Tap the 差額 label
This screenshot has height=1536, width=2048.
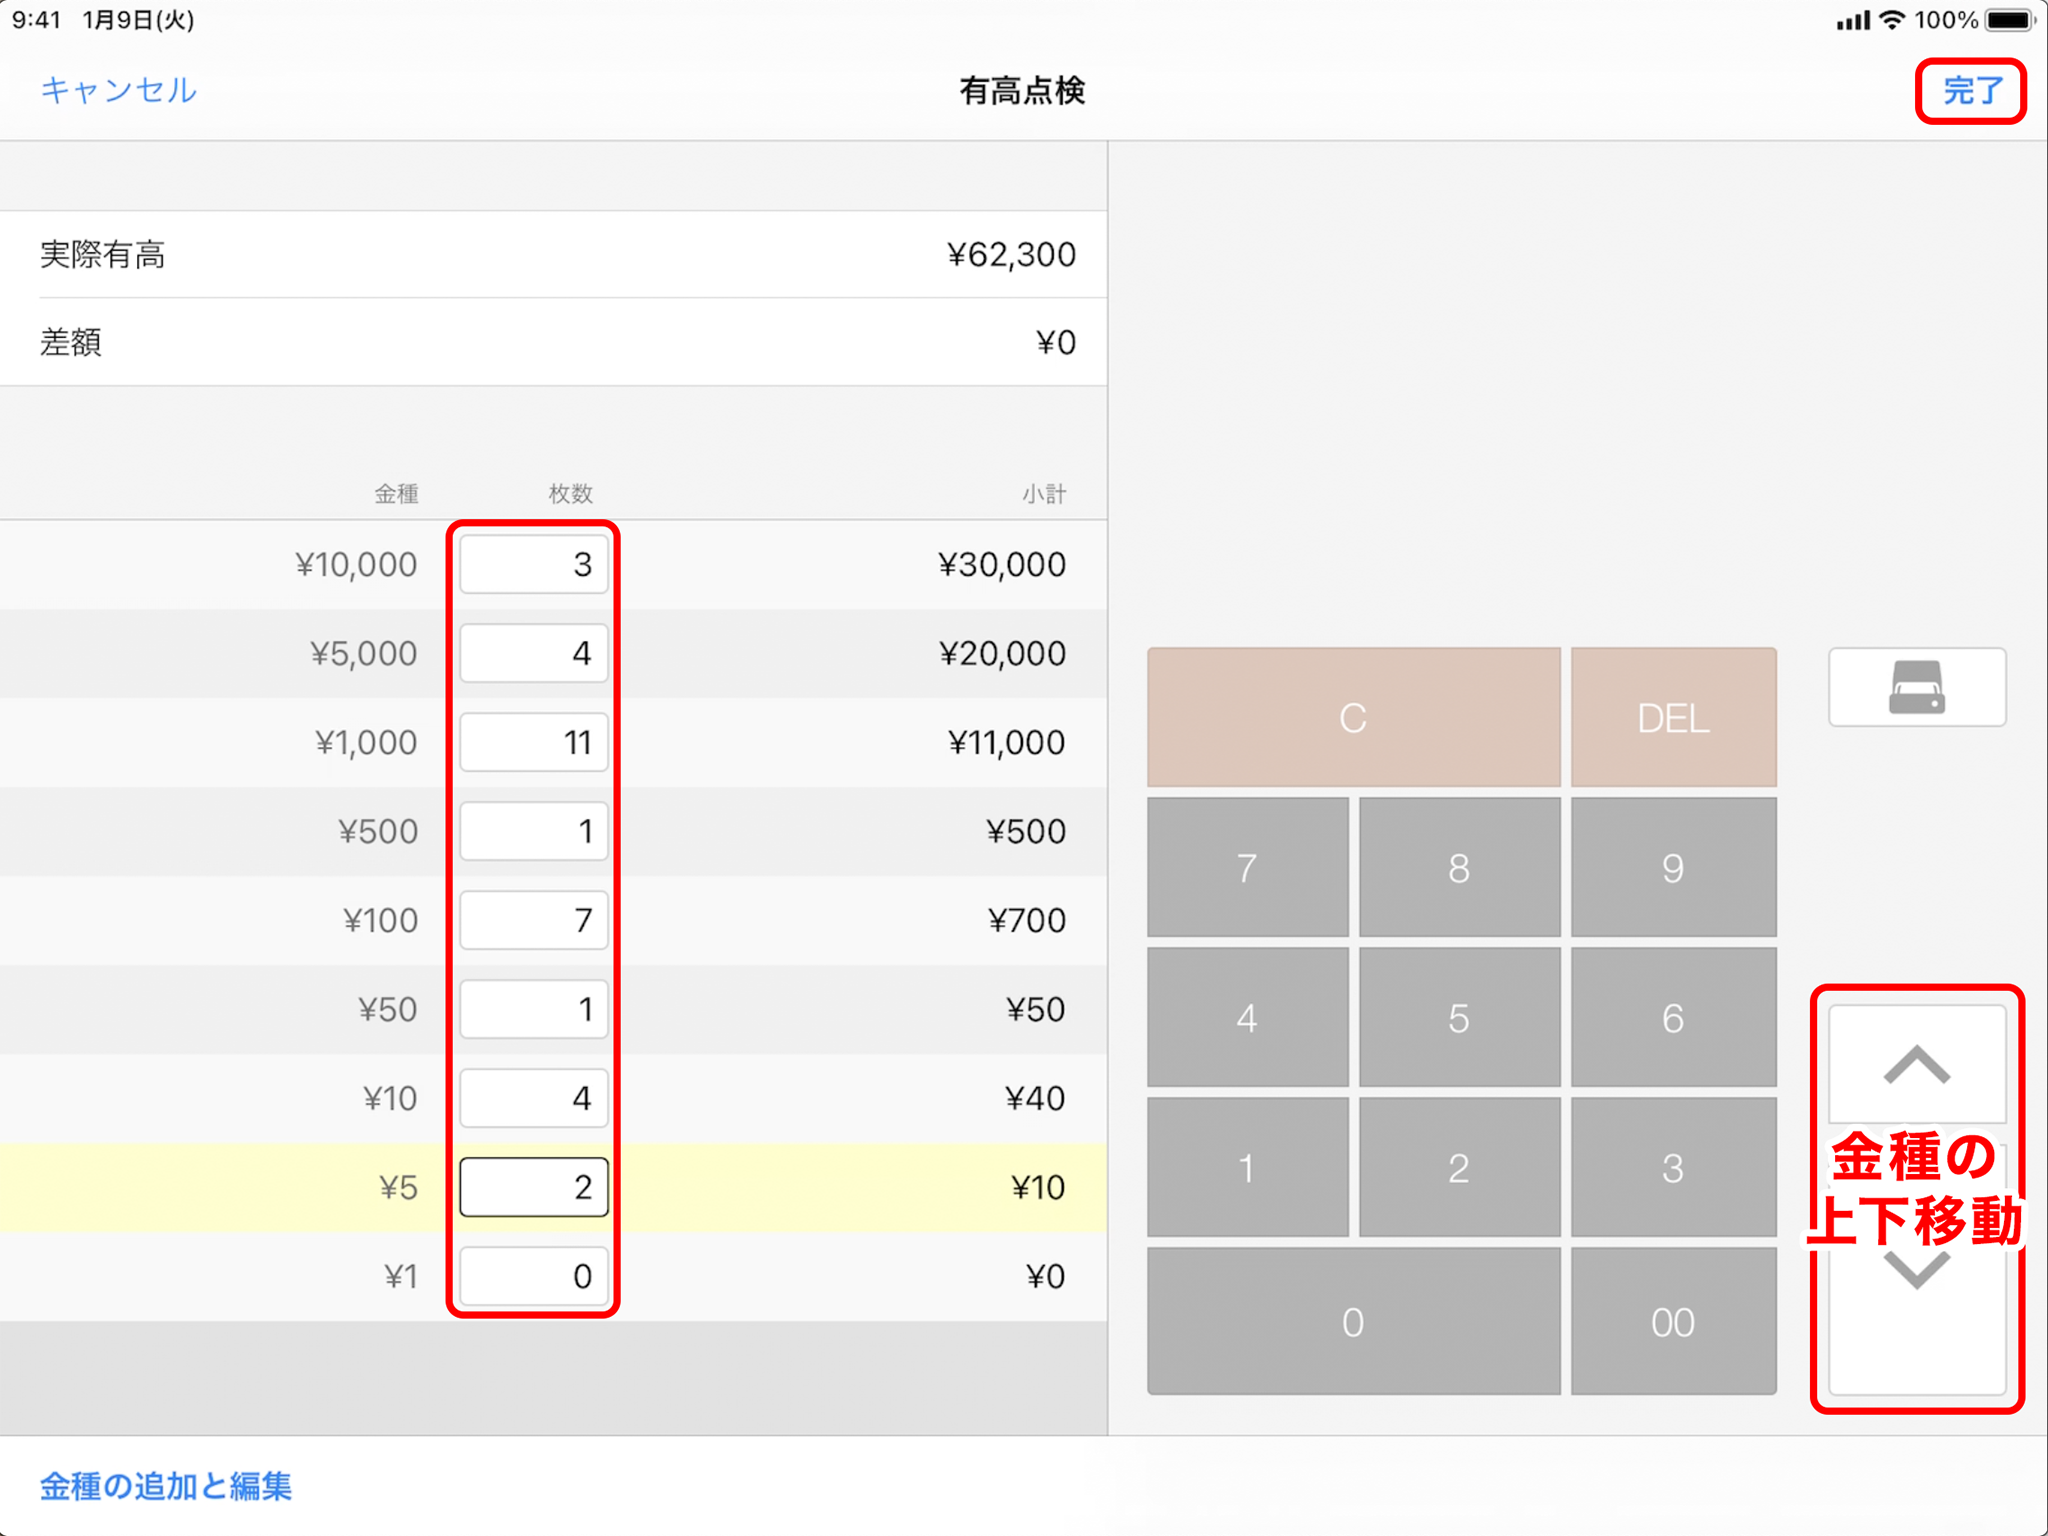click(71, 343)
